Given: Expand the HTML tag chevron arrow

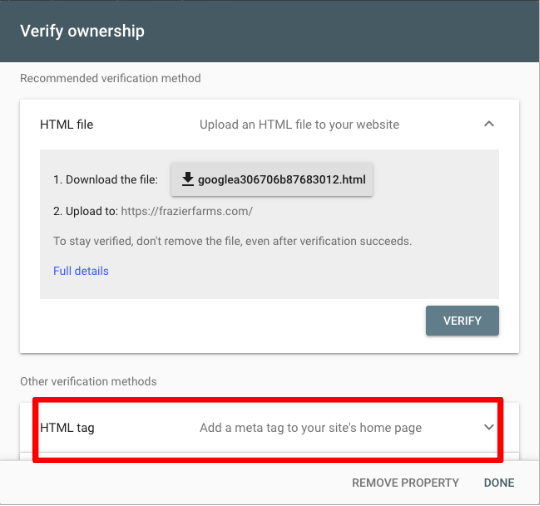Looking at the screenshot, I should [x=489, y=427].
